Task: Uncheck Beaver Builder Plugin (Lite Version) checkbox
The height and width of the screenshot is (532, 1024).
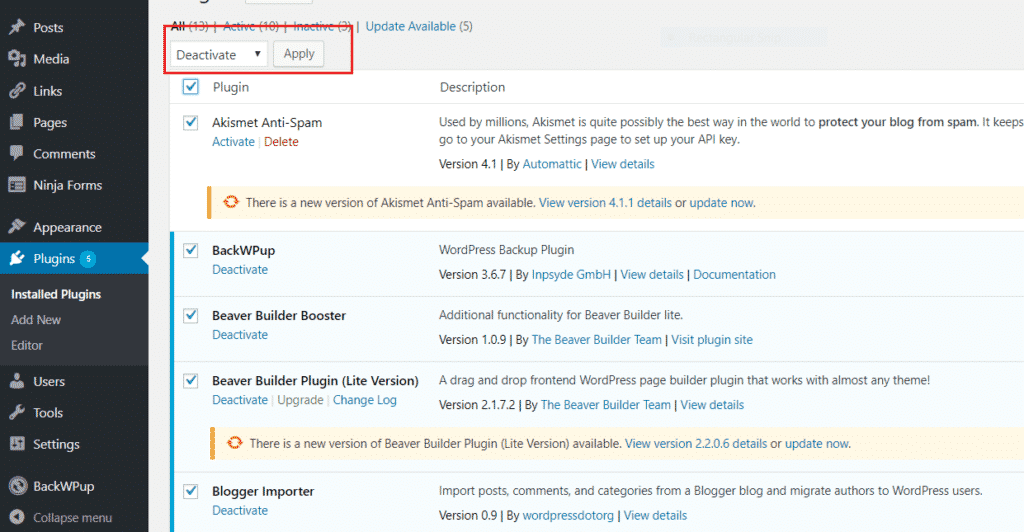Action: pyautogui.click(x=190, y=381)
